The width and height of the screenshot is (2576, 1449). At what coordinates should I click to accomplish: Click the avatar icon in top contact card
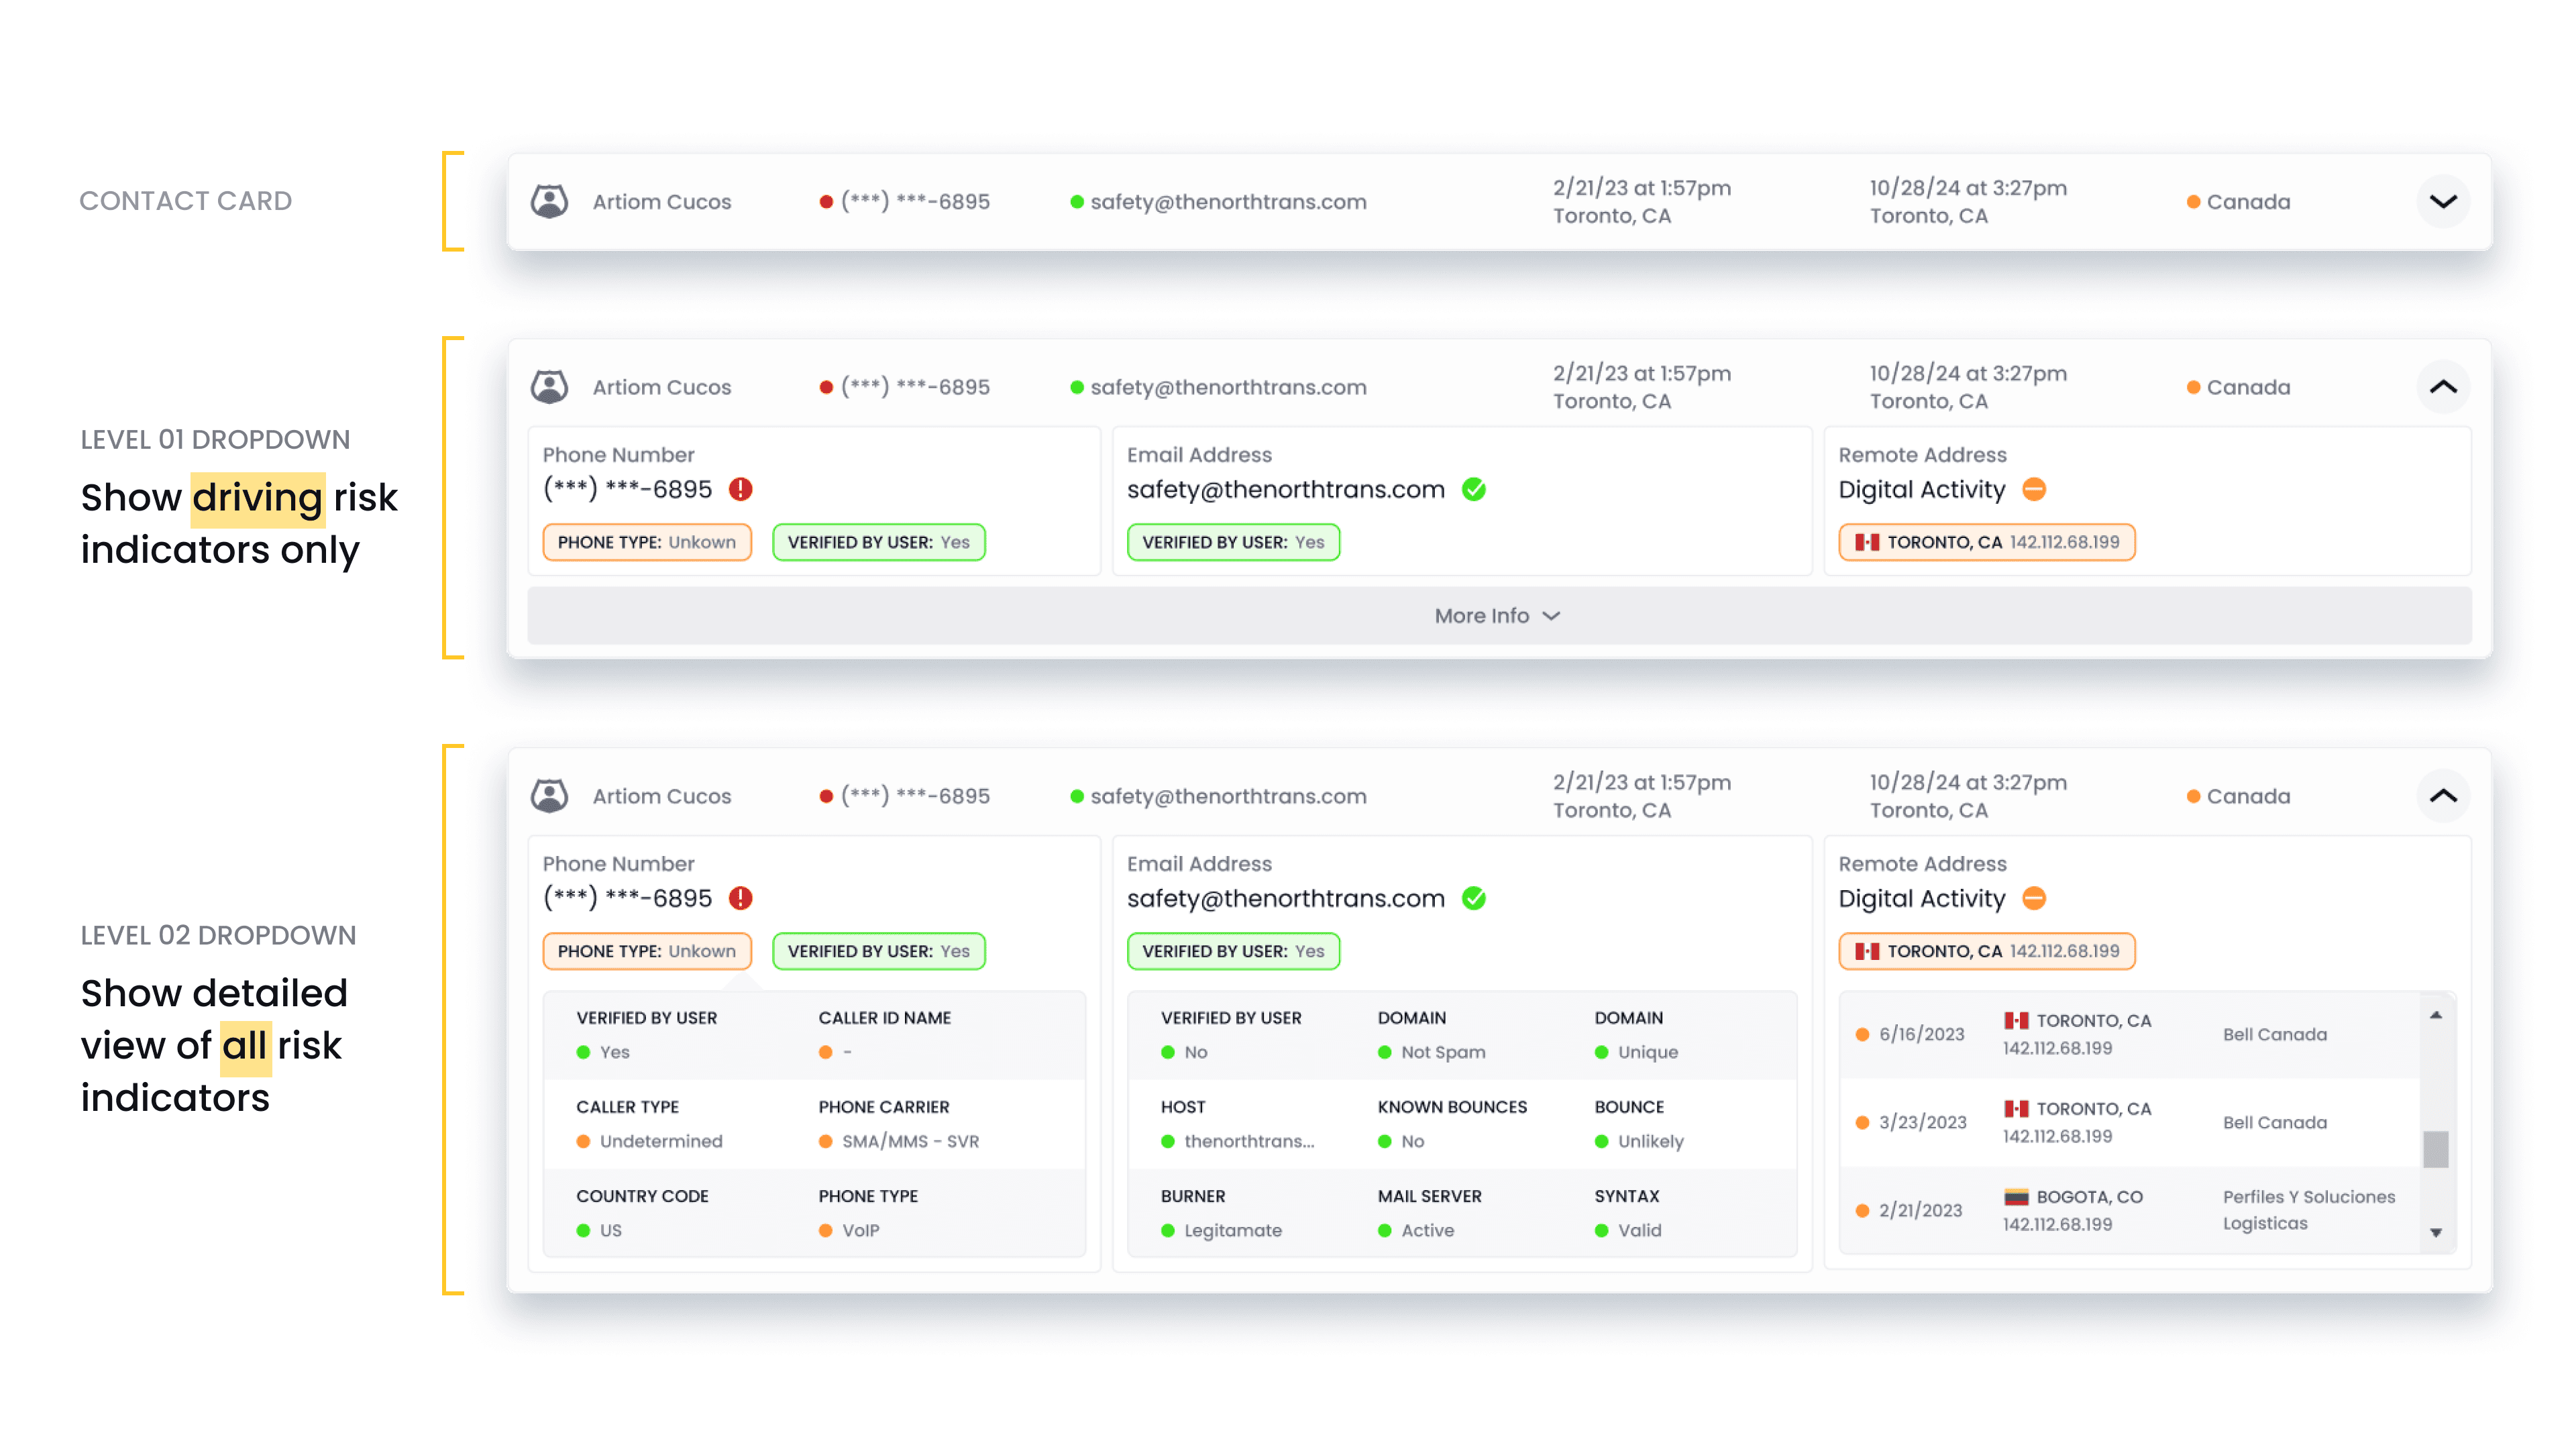click(x=549, y=201)
